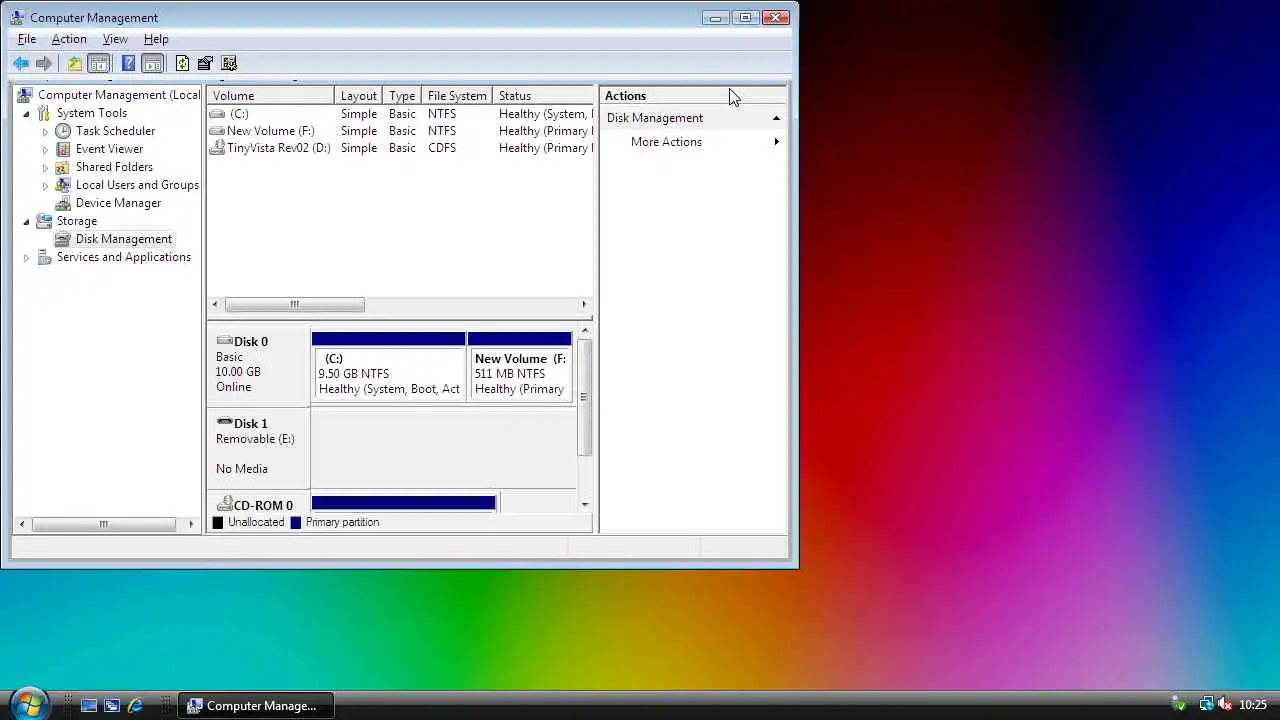The height and width of the screenshot is (720, 1280).
Task: Click the Shared Folders icon in tree
Action: 63,167
